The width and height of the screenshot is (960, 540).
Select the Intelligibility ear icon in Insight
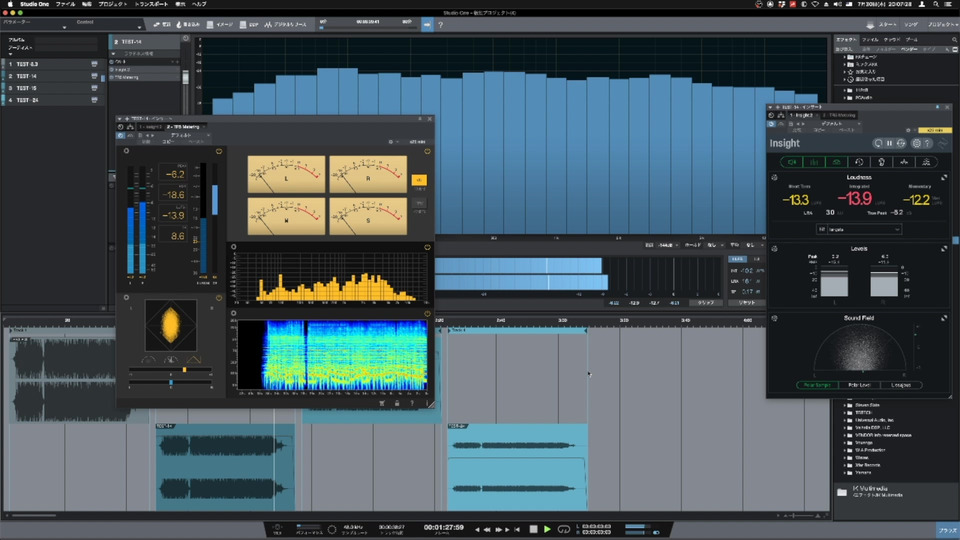coord(882,162)
